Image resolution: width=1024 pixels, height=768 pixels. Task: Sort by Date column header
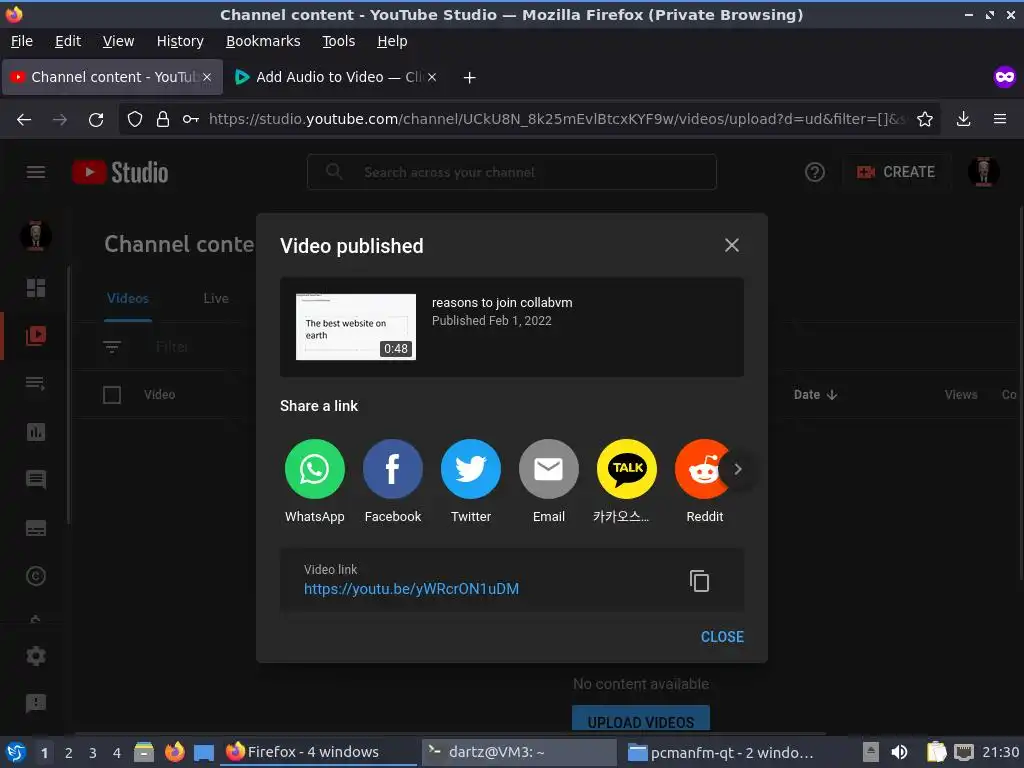tap(815, 394)
